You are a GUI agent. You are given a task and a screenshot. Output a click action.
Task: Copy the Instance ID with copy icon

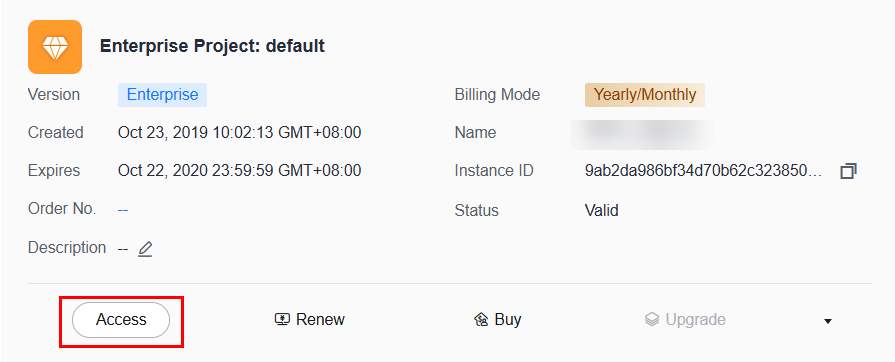[848, 171]
